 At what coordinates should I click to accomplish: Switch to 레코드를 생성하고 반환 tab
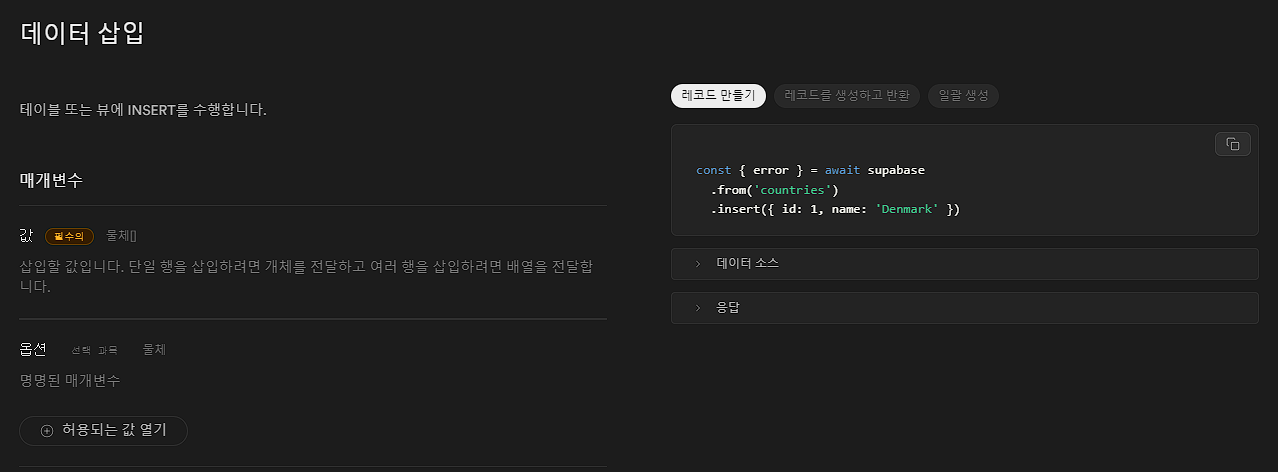pos(847,96)
